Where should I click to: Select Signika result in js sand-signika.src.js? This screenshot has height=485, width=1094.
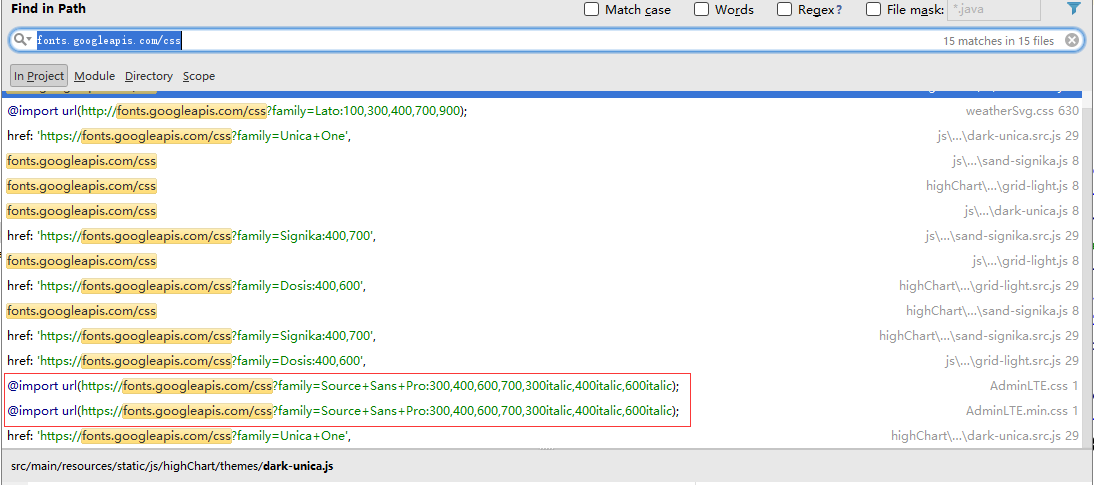(x=543, y=236)
